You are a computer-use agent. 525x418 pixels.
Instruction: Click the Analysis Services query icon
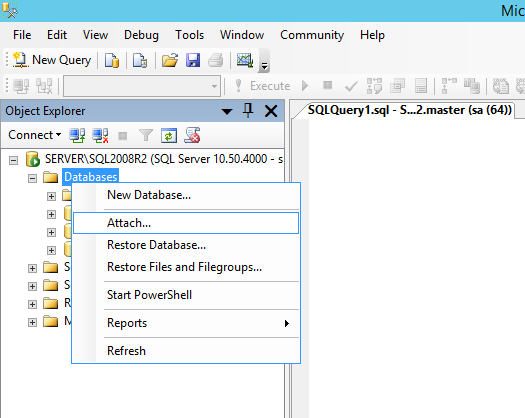pyautogui.click(x=140, y=61)
